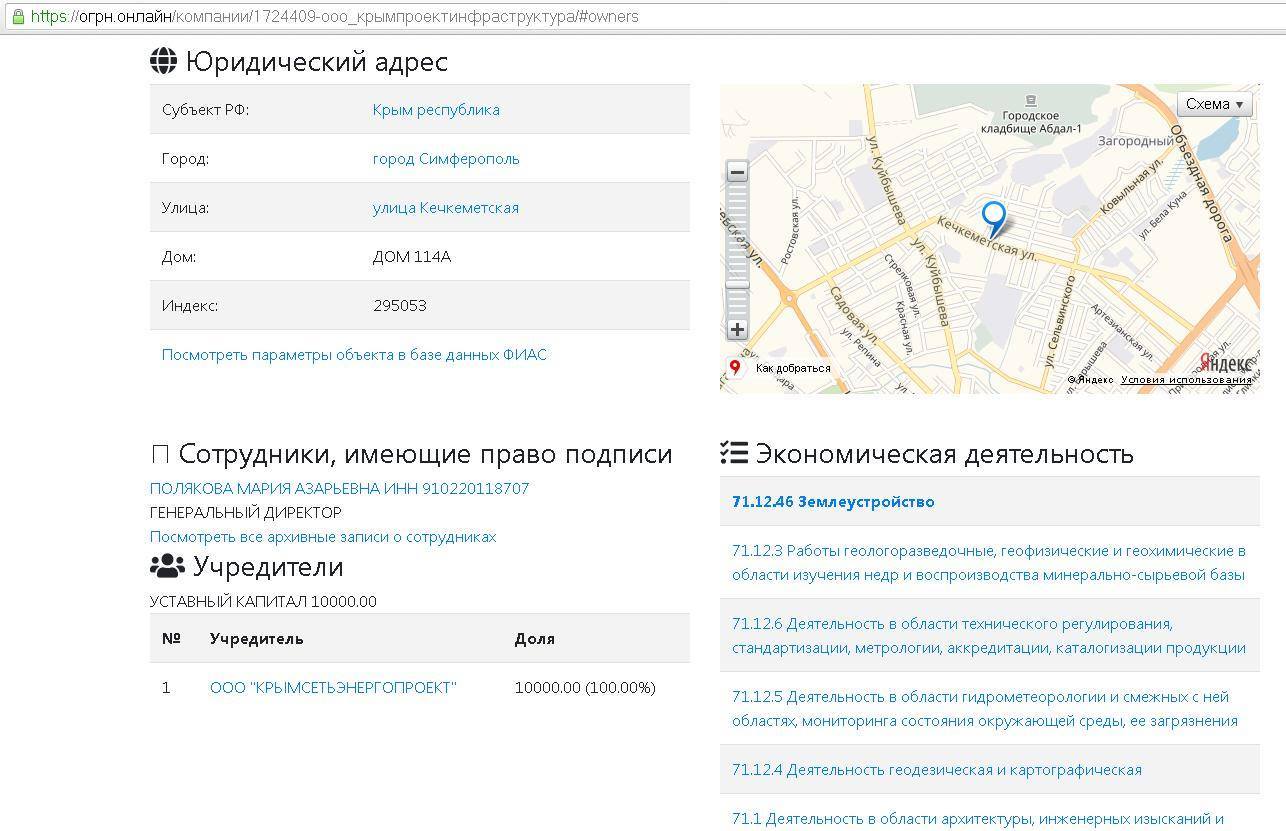View object parameters in ФИАС database
This screenshot has height=831, width=1286.
[354, 355]
